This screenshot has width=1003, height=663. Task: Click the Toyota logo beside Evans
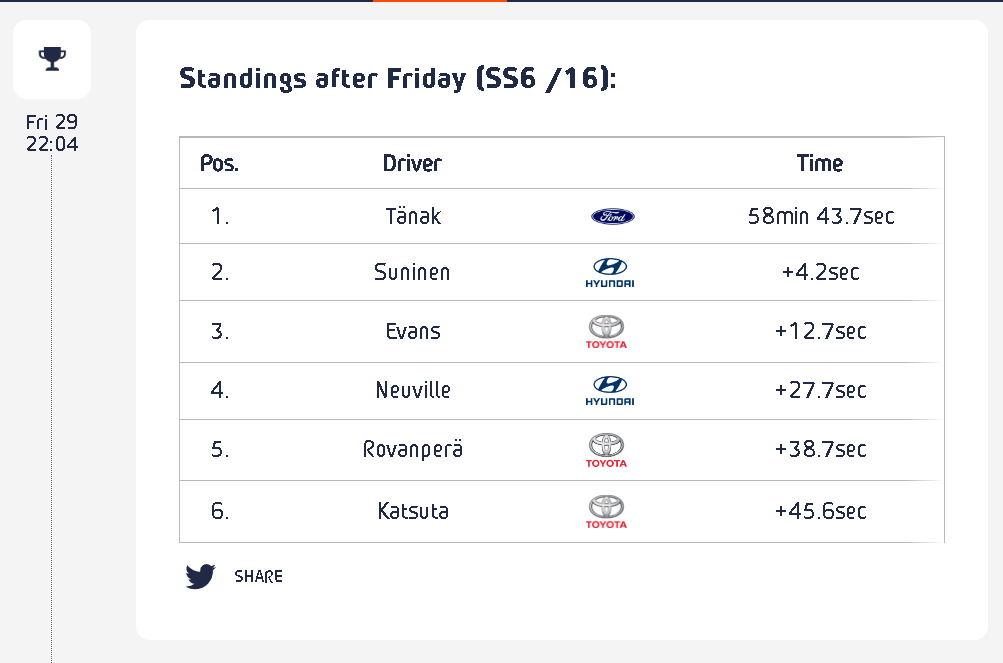pos(606,331)
